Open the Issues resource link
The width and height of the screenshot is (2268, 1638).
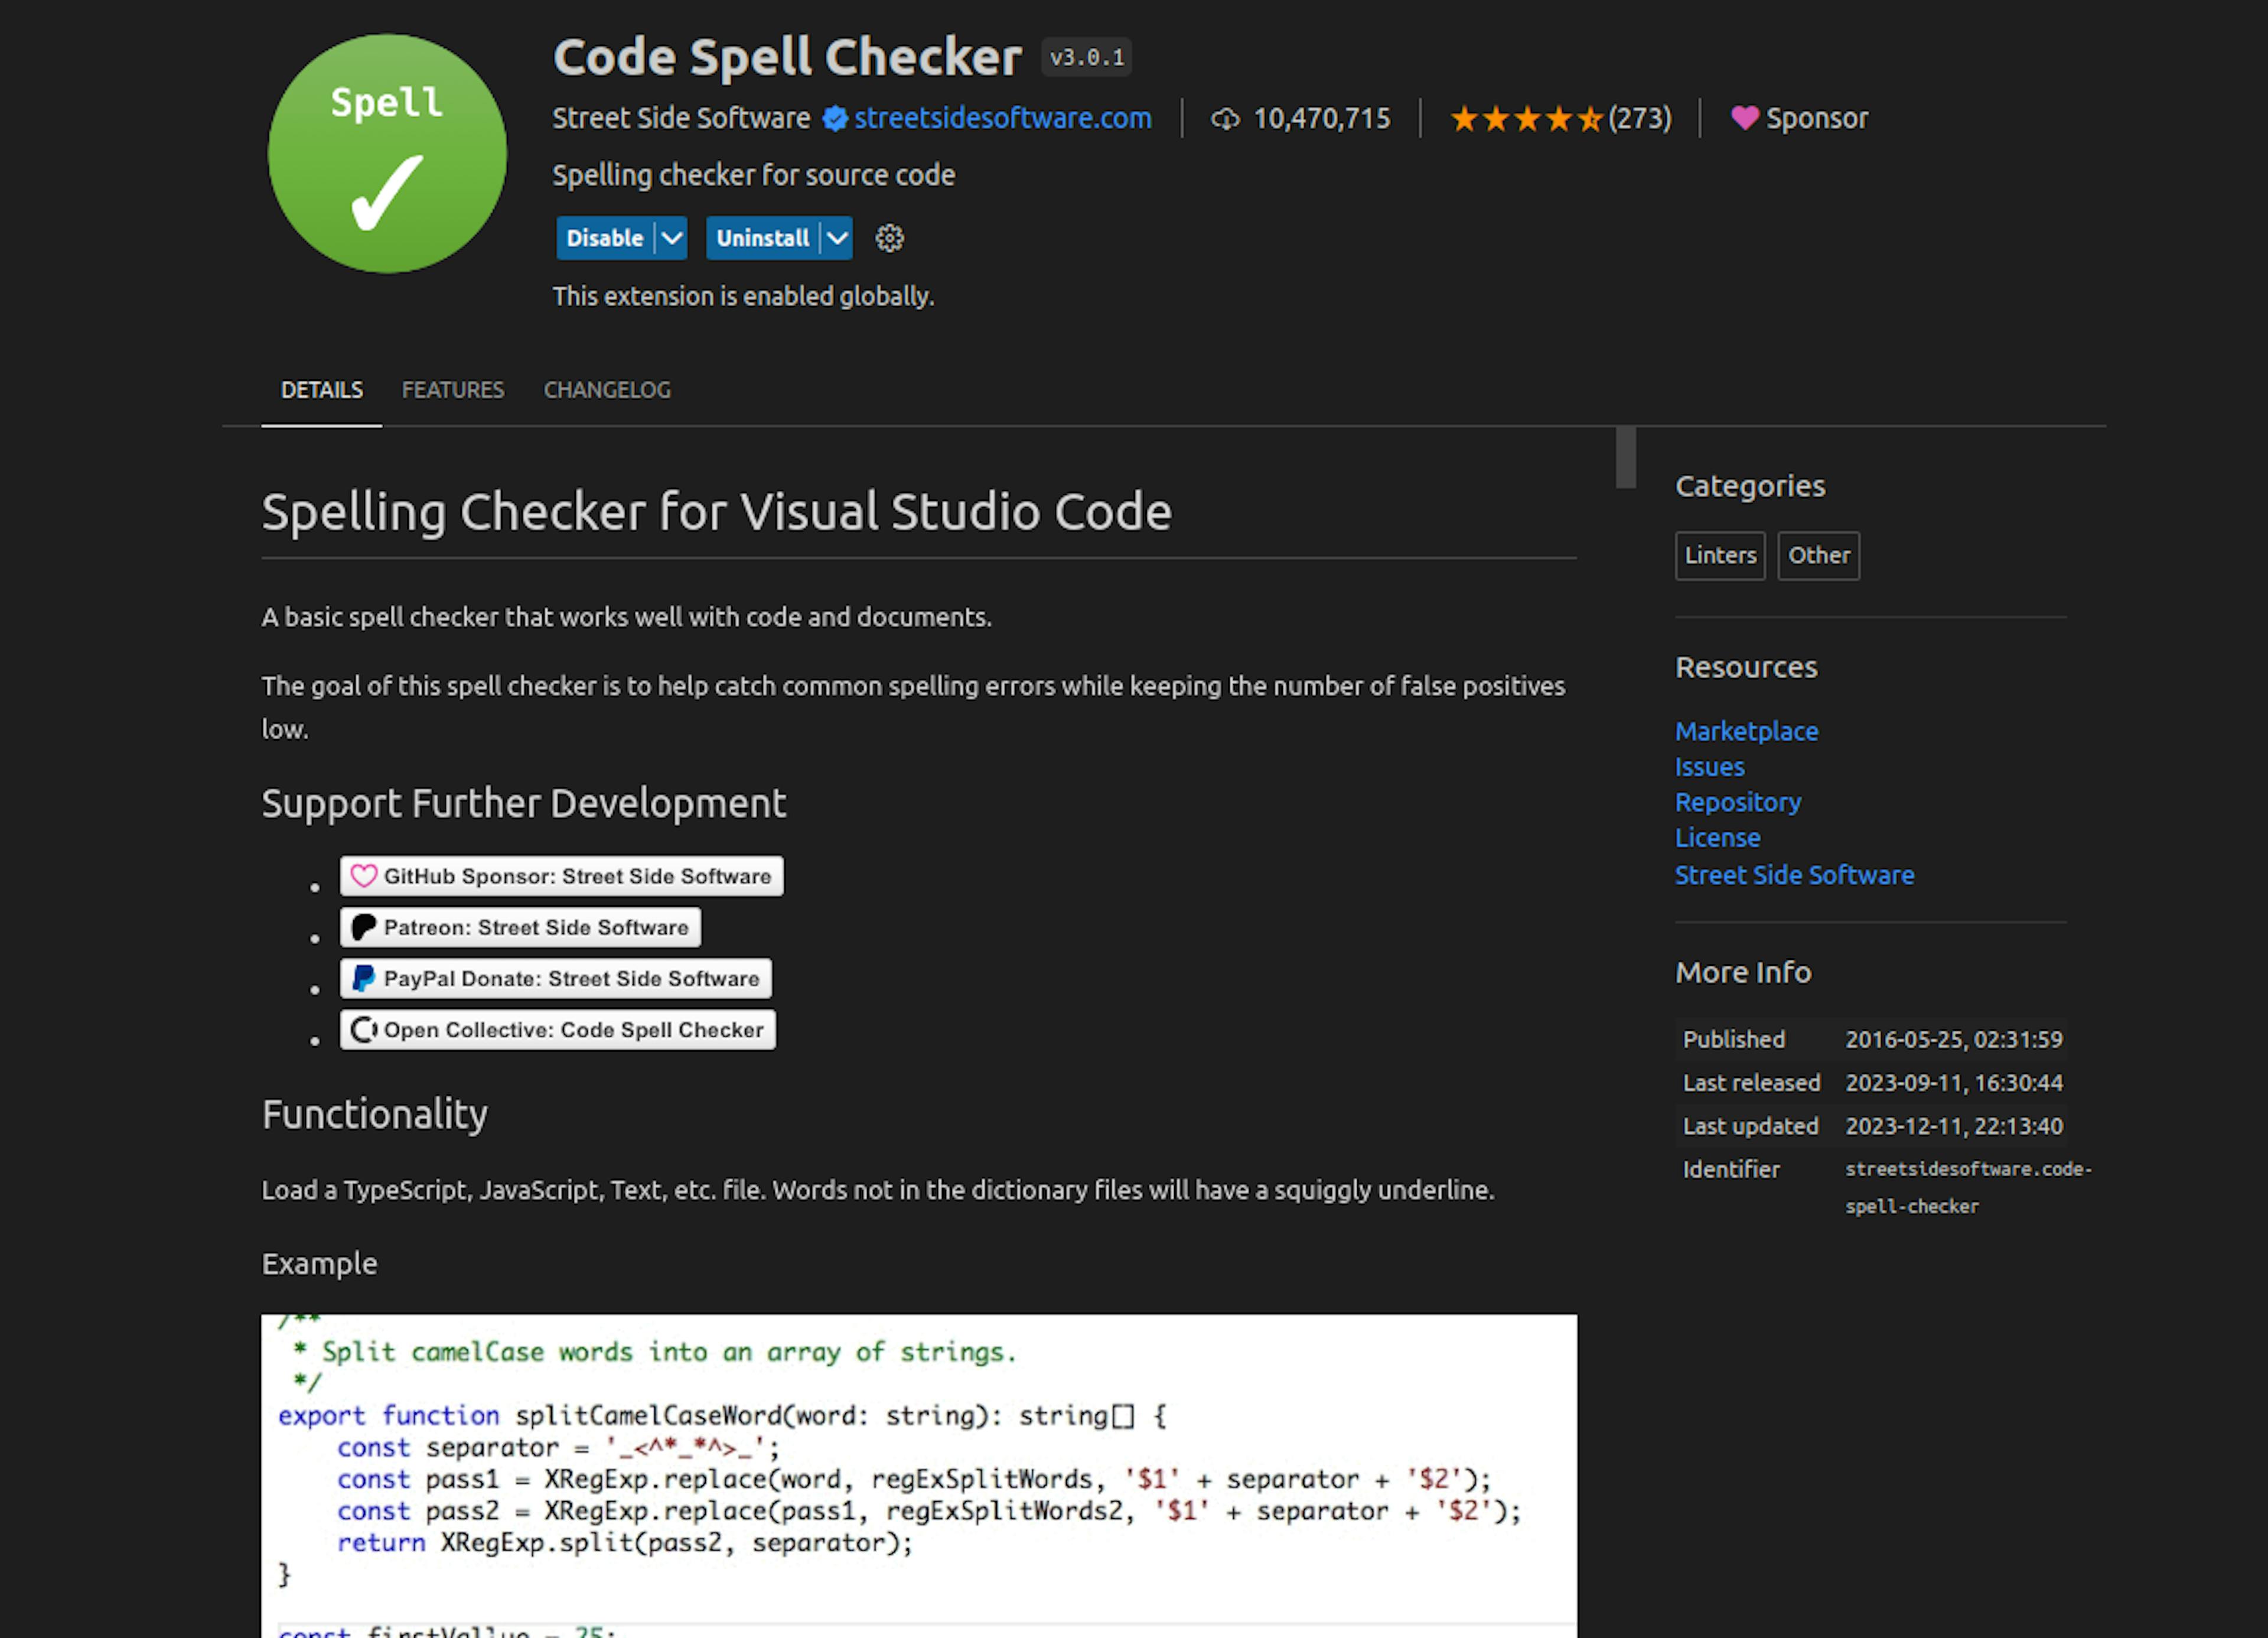coord(1710,767)
